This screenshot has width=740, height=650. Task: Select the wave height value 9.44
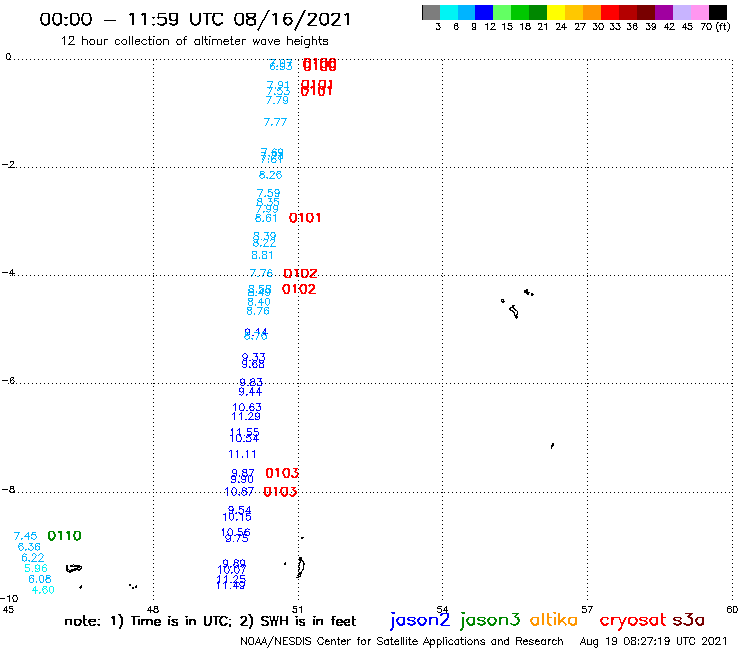pyautogui.click(x=250, y=392)
